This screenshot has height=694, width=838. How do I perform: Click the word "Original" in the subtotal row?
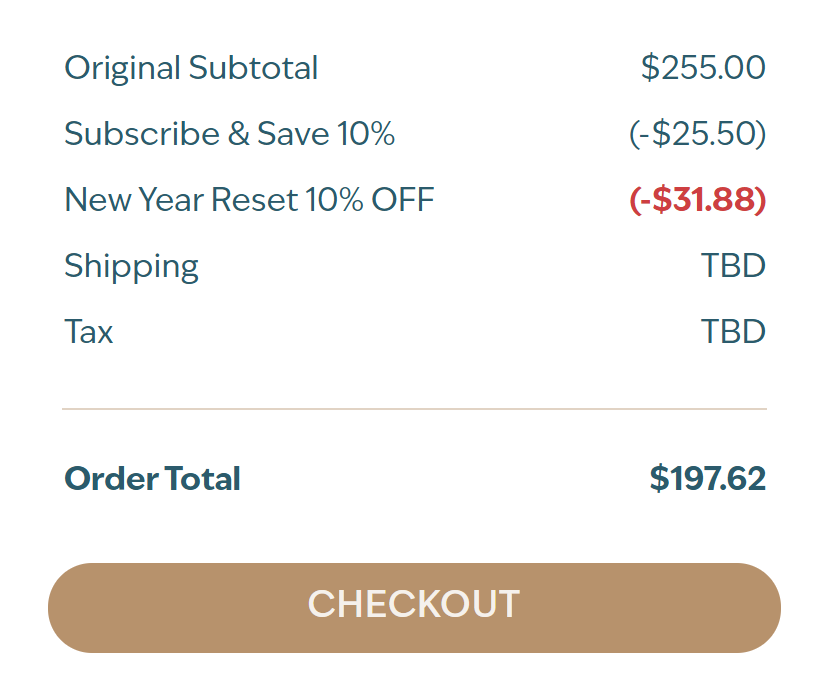coord(122,68)
